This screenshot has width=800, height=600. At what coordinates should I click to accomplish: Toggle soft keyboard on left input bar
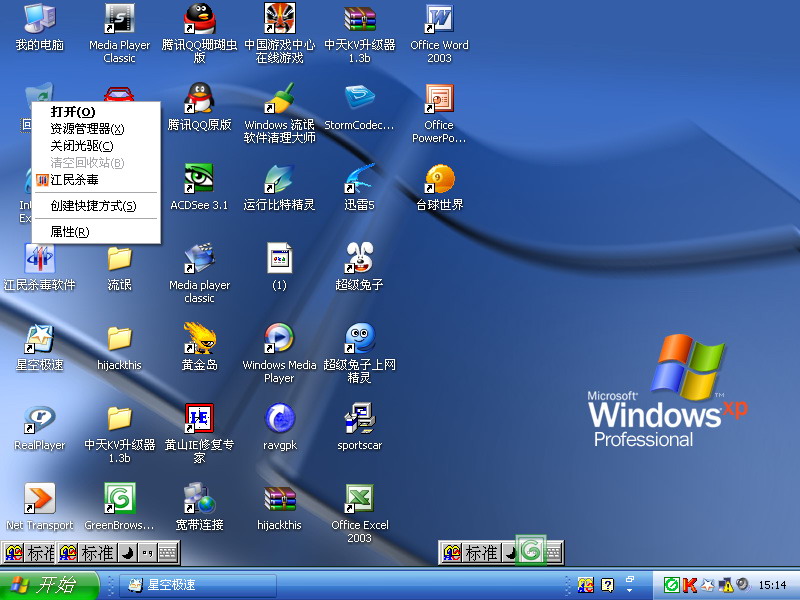coord(168,552)
